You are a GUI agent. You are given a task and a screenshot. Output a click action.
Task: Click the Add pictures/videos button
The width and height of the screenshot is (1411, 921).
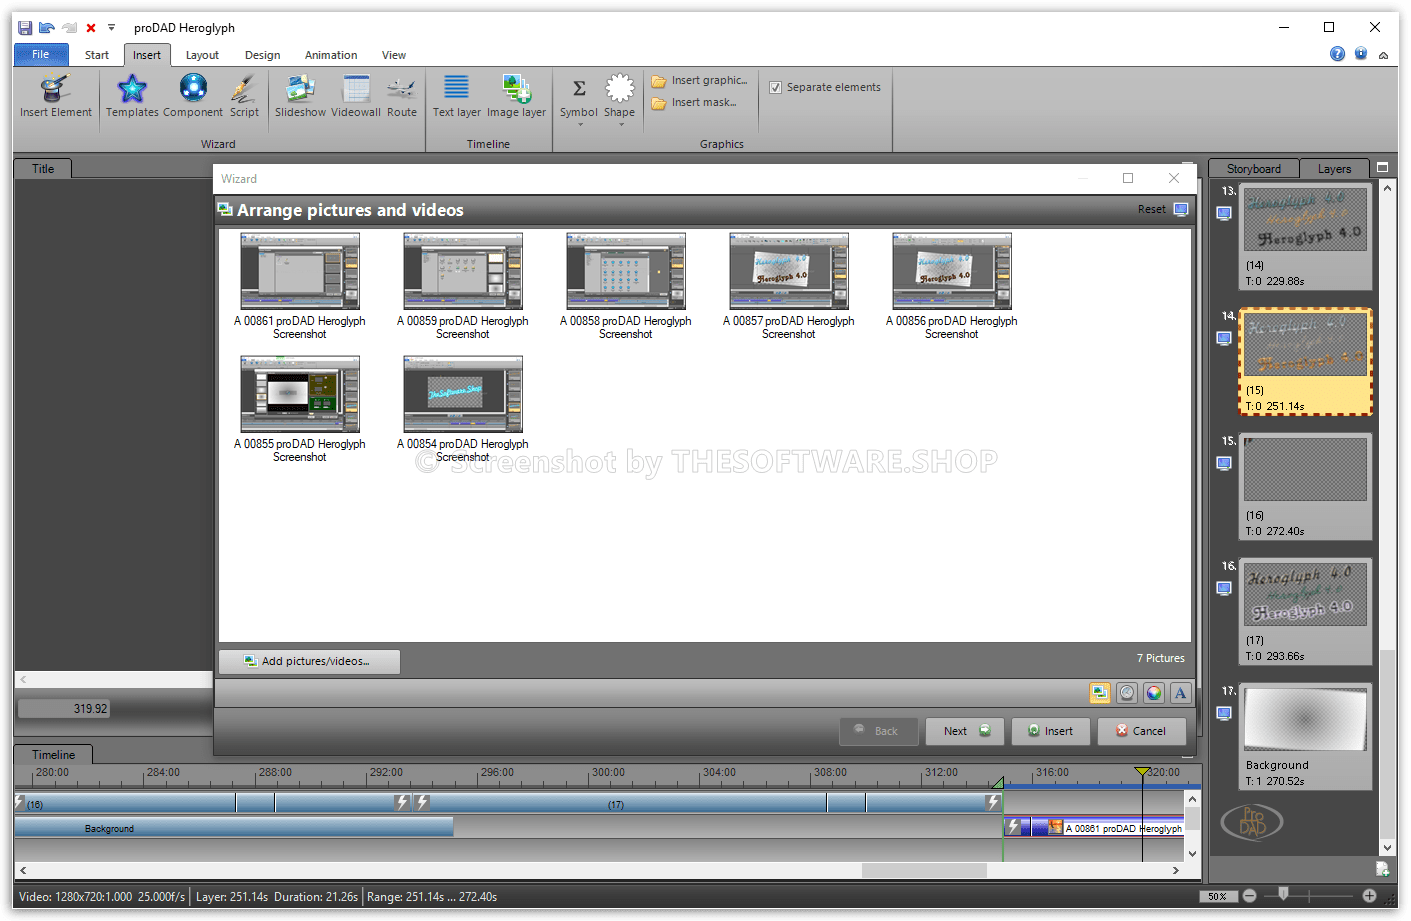tap(309, 661)
